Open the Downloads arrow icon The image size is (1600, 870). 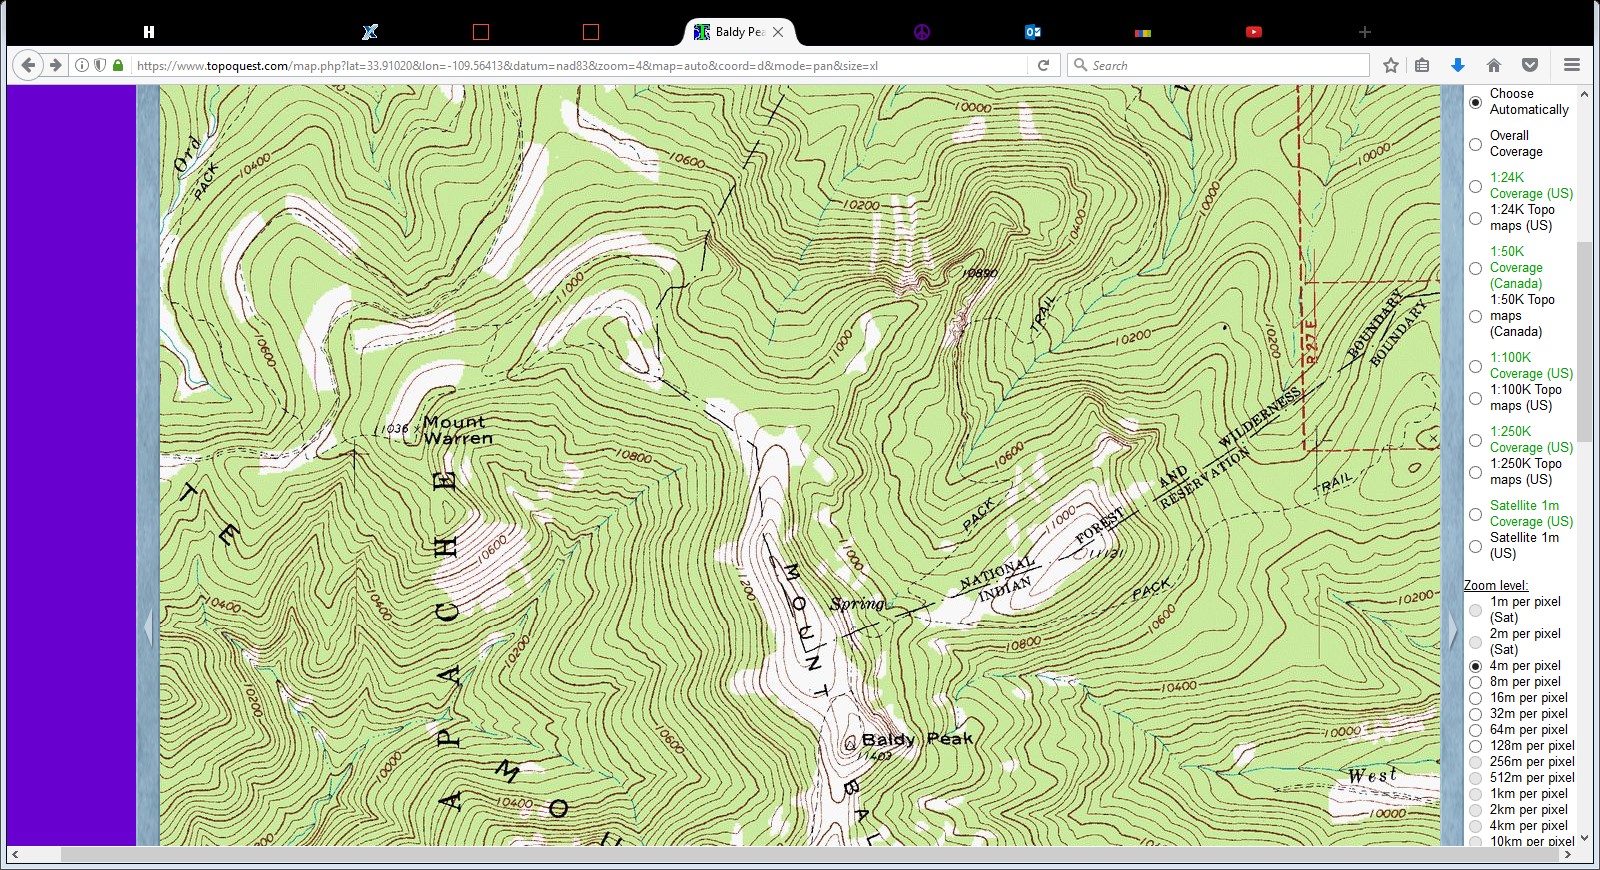(x=1457, y=65)
